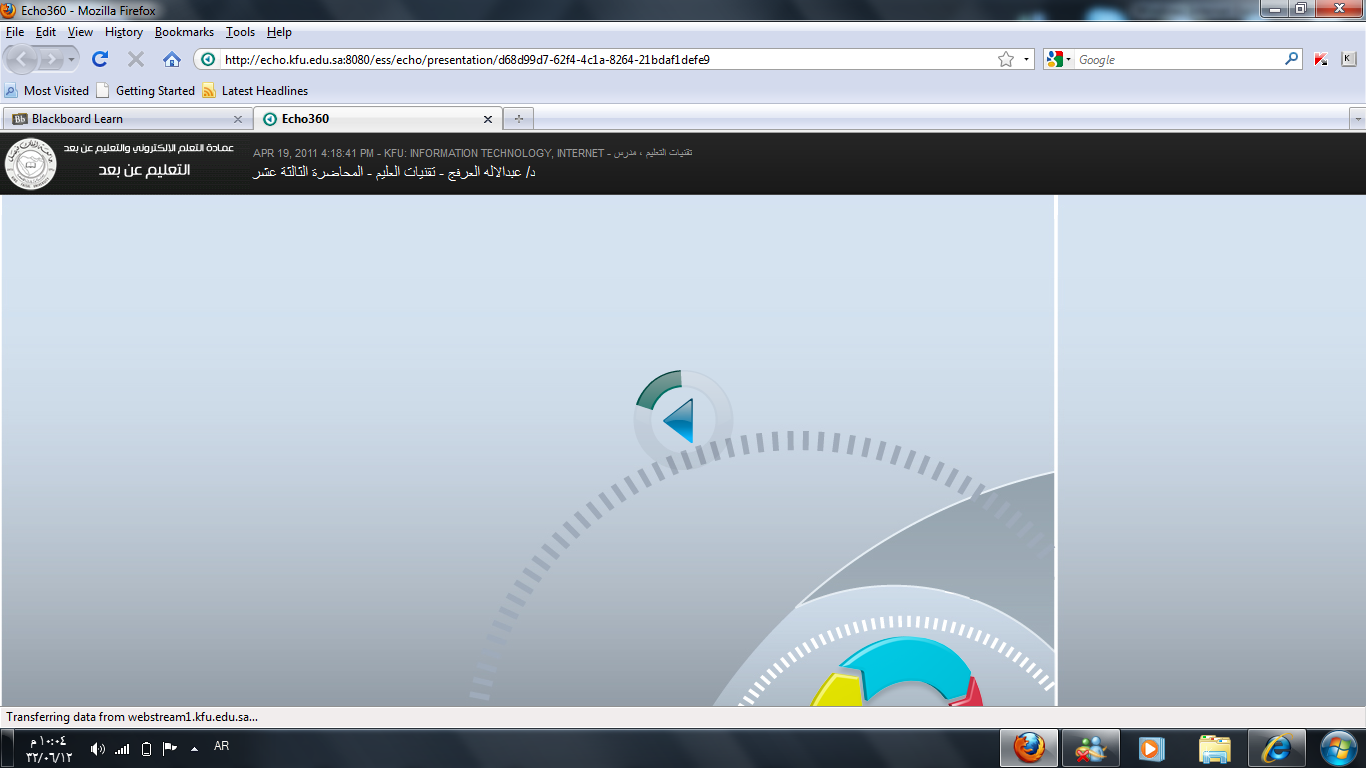Open a new tab with plus button
This screenshot has width=1366, height=768.
518,119
